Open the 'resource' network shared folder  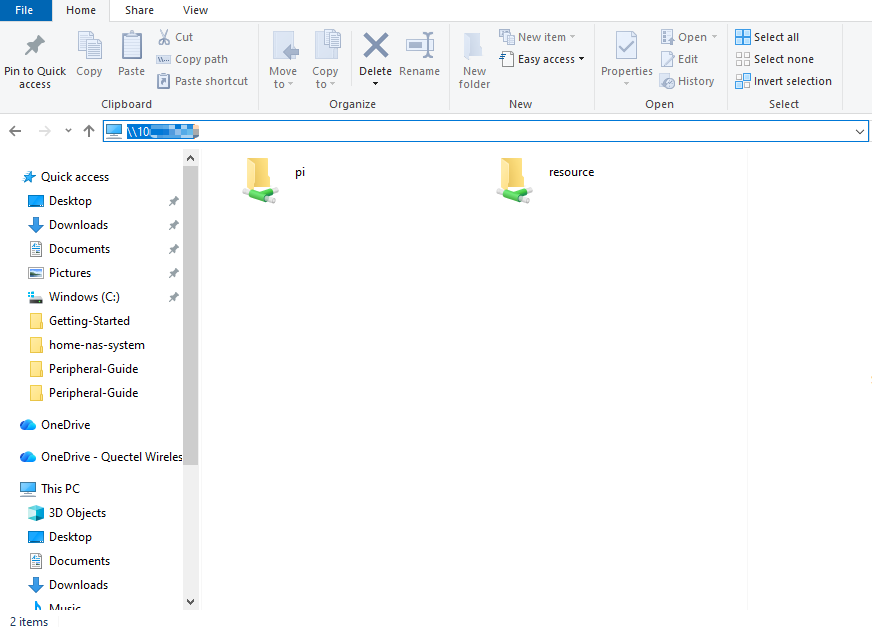pos(514,179)
